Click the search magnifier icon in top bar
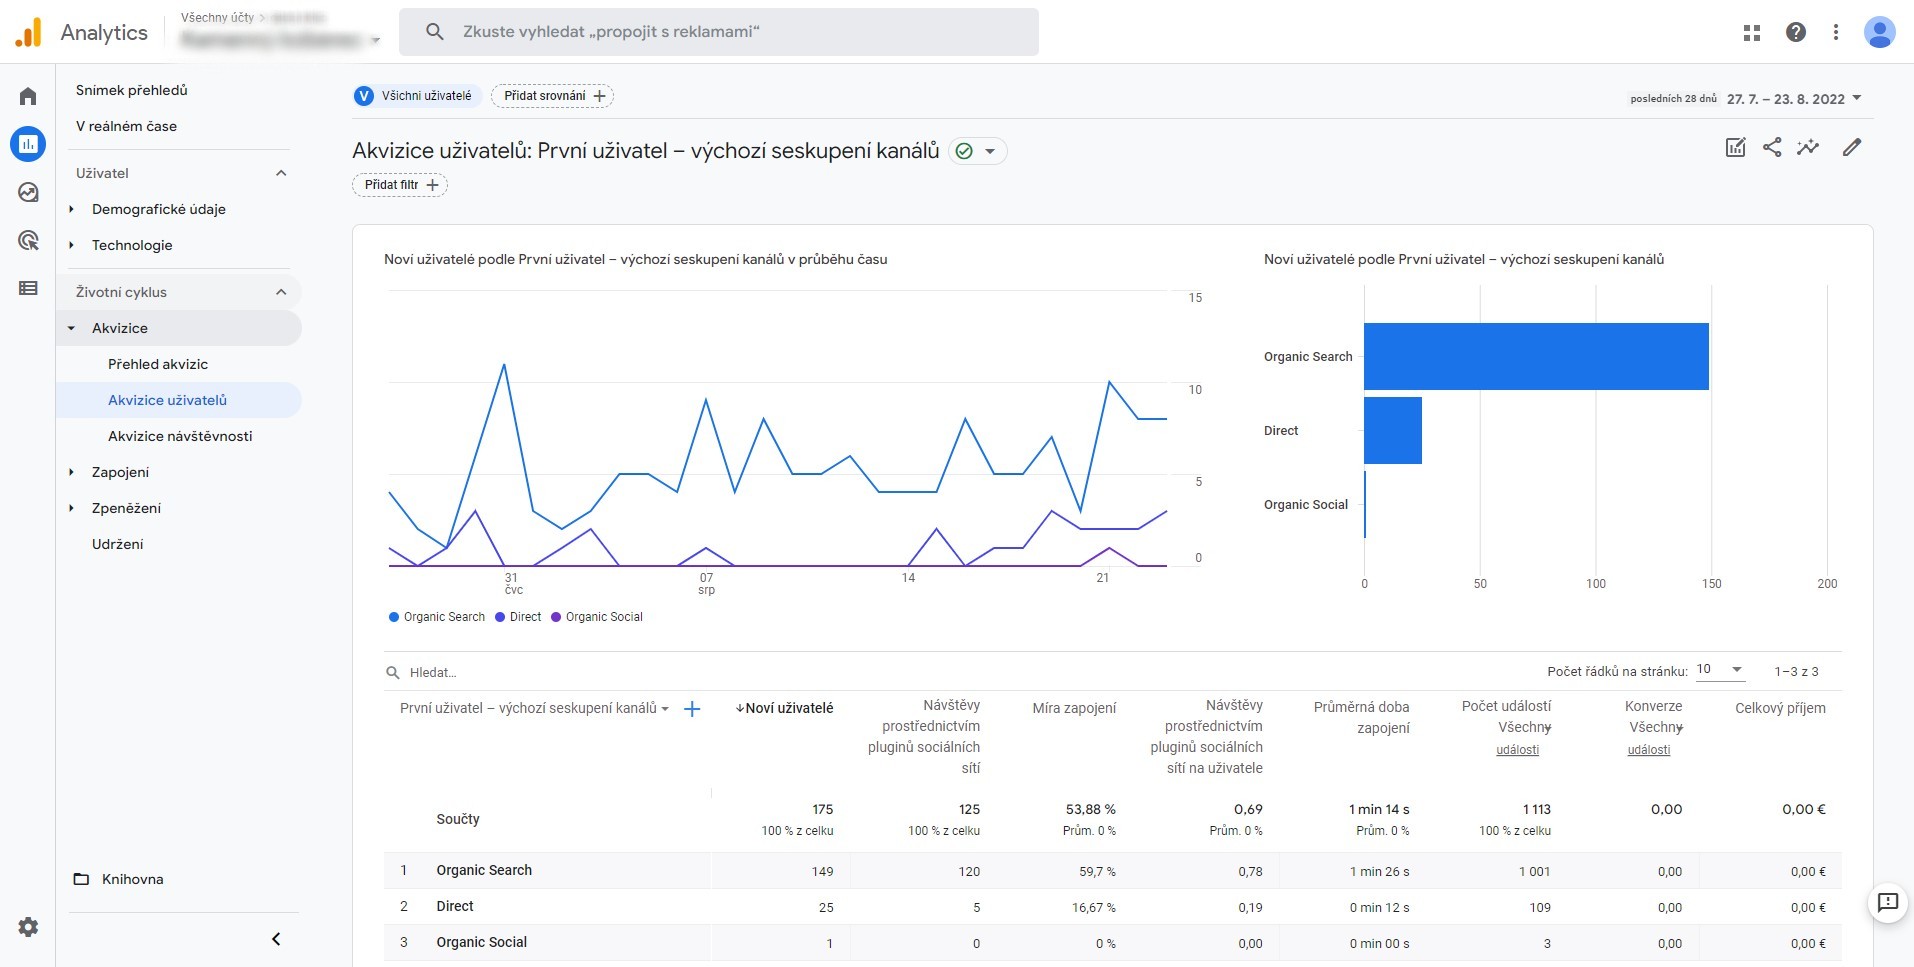The height and width of the screenshot is (967, 1914). tap(434, 32)
